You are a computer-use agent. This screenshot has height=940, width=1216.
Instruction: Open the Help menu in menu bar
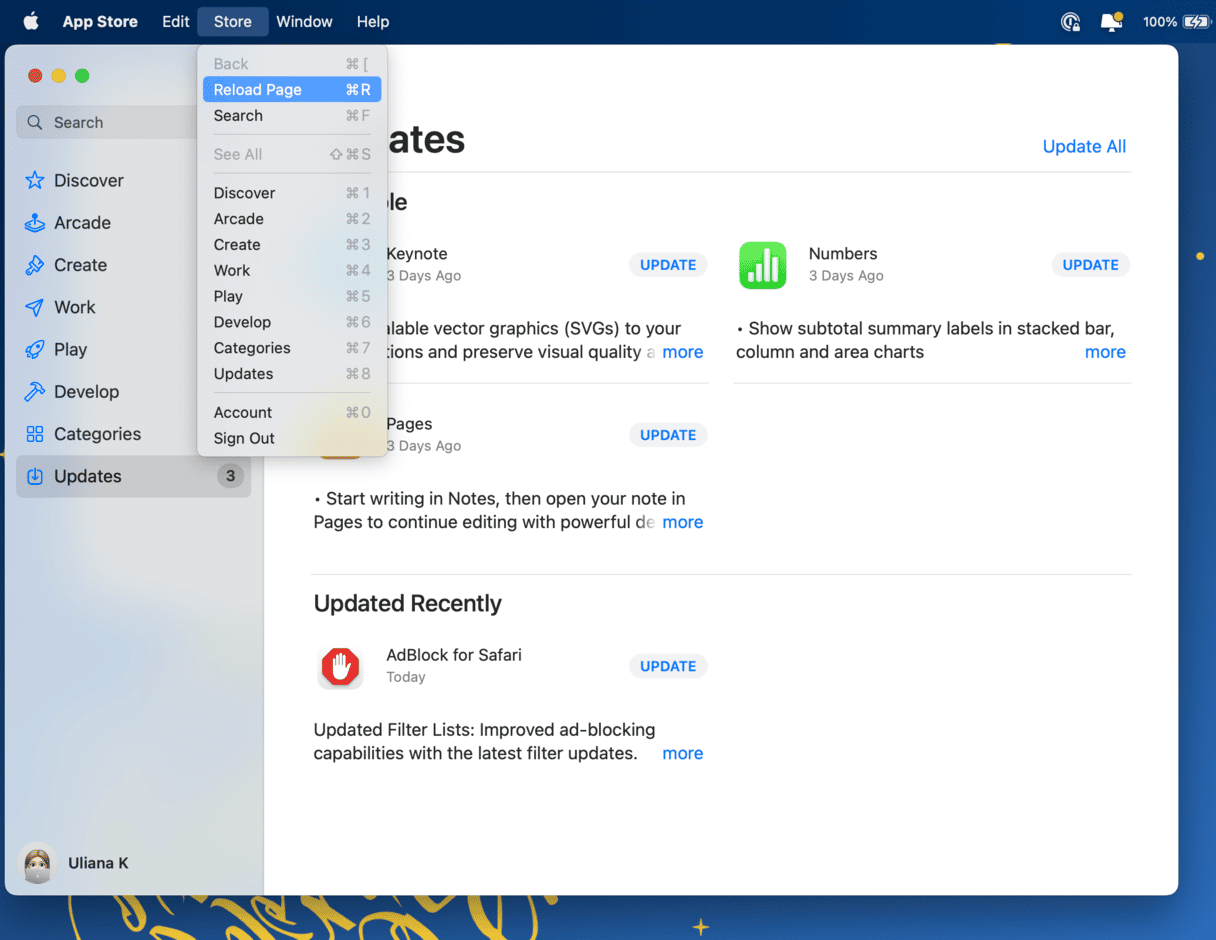click(373, 21)
